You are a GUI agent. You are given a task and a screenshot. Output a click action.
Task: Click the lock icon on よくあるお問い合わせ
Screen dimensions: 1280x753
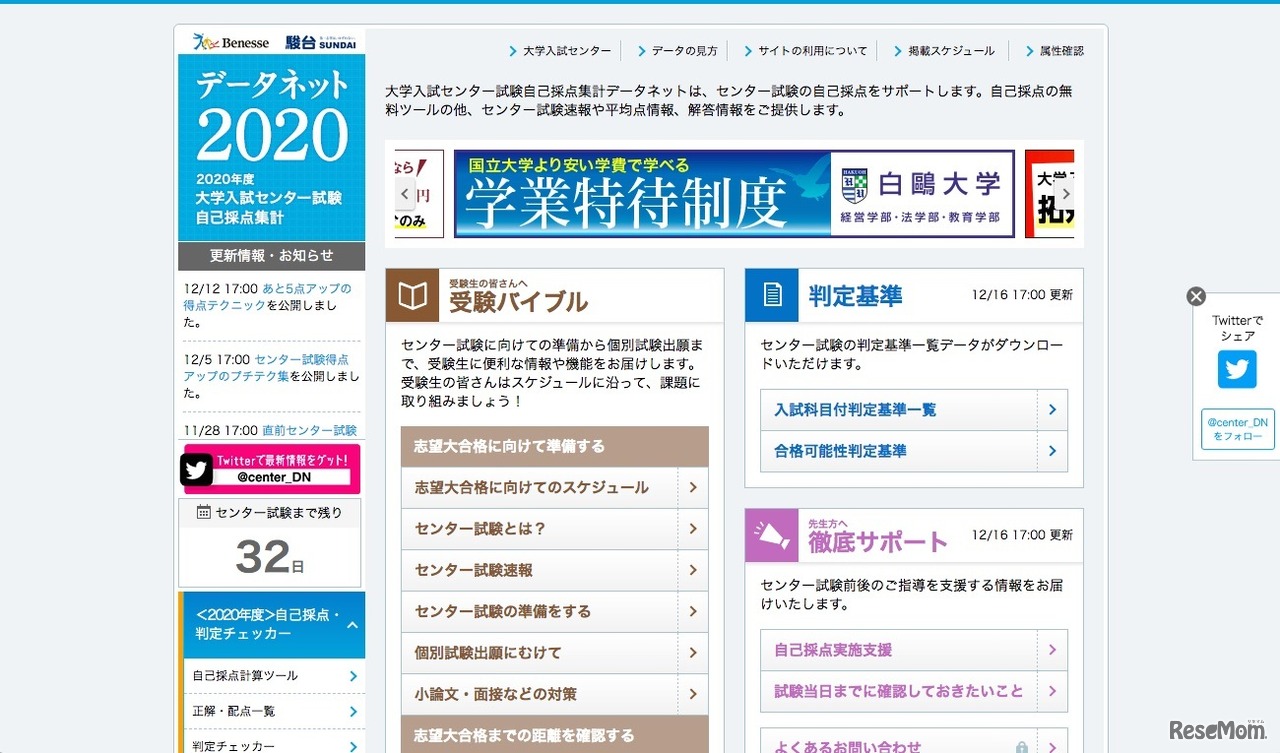tap(1021, 747)
